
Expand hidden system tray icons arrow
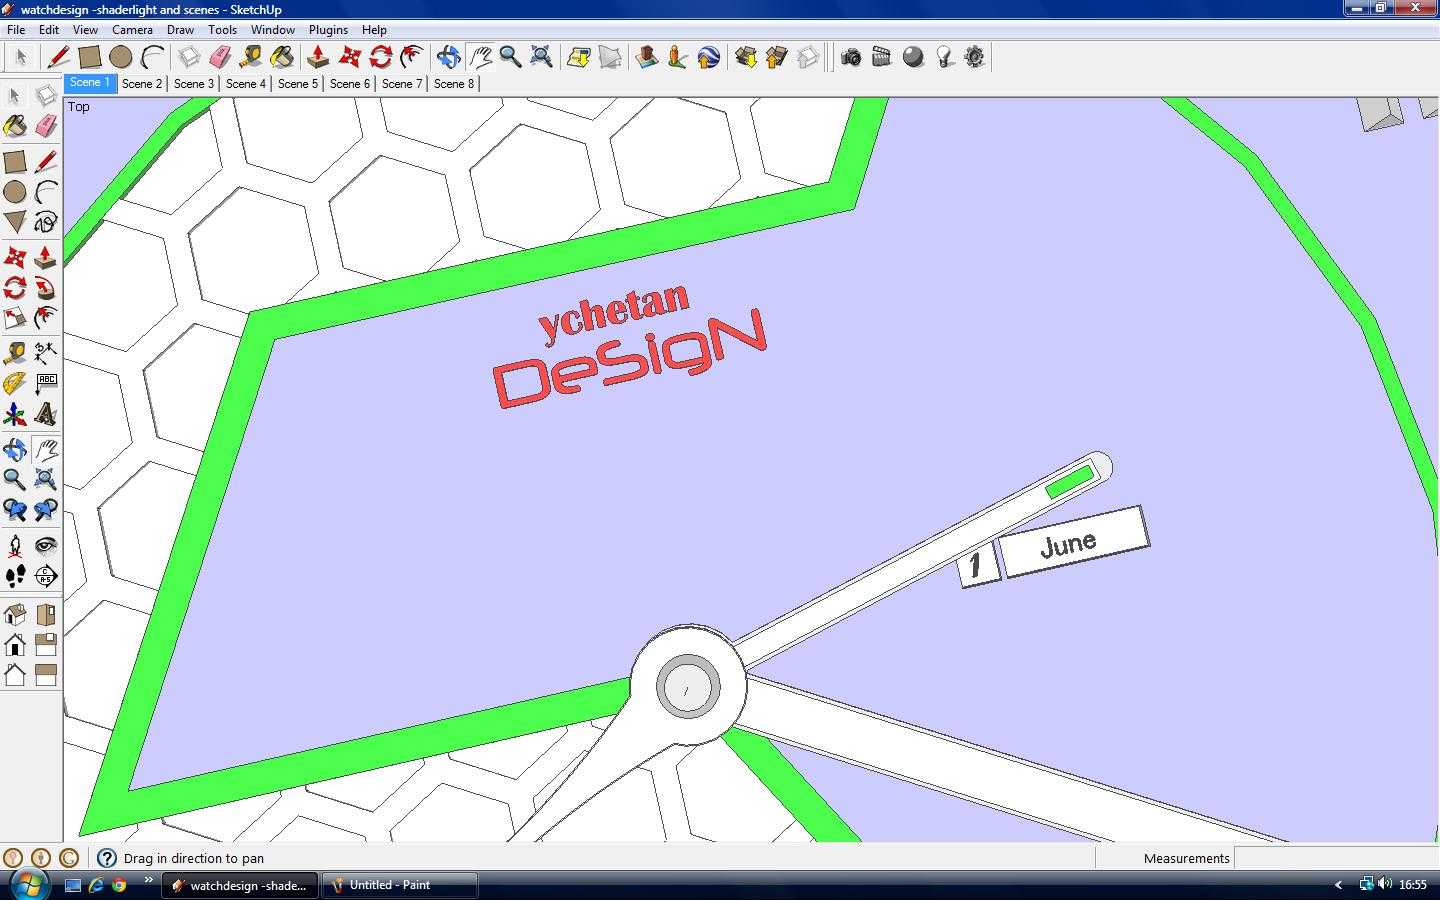click(x=1338, y=885)
